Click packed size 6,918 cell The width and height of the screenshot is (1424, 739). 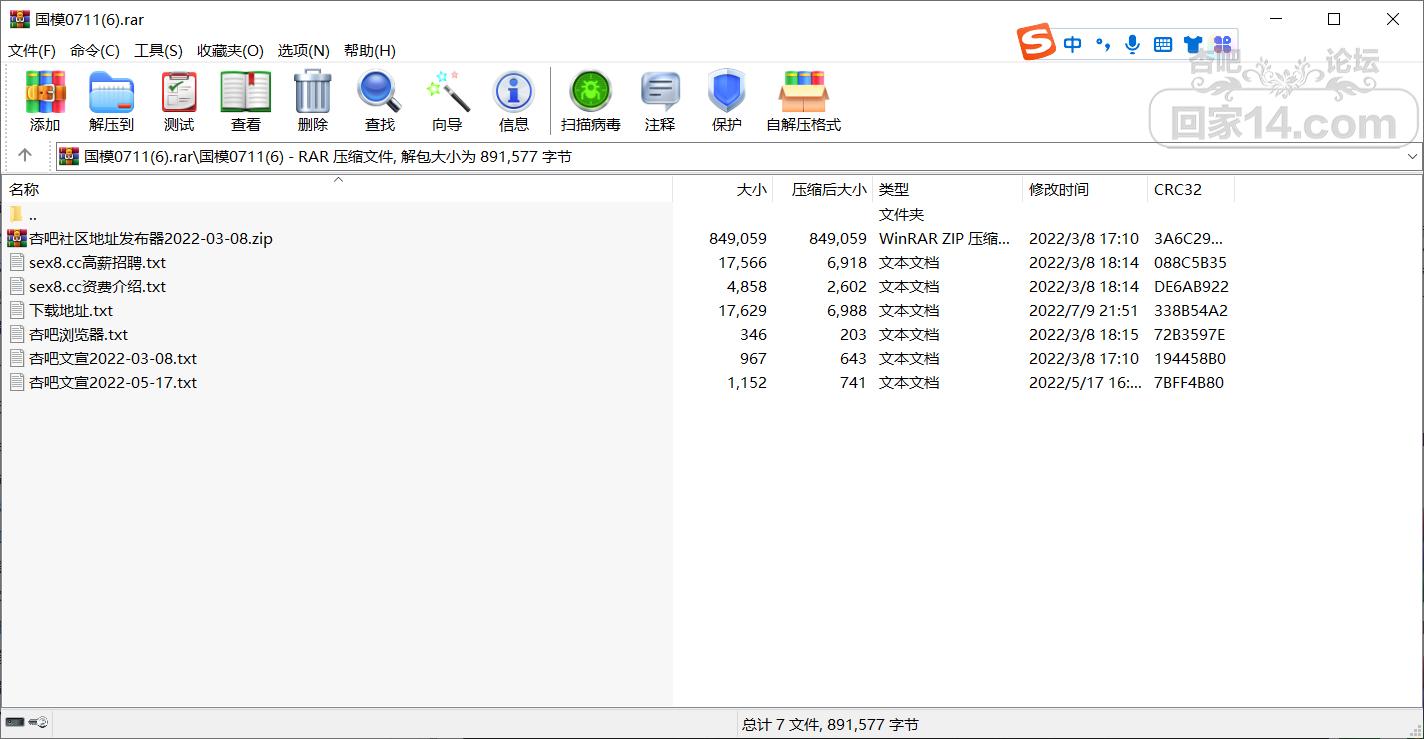click(x=846, y=262)
